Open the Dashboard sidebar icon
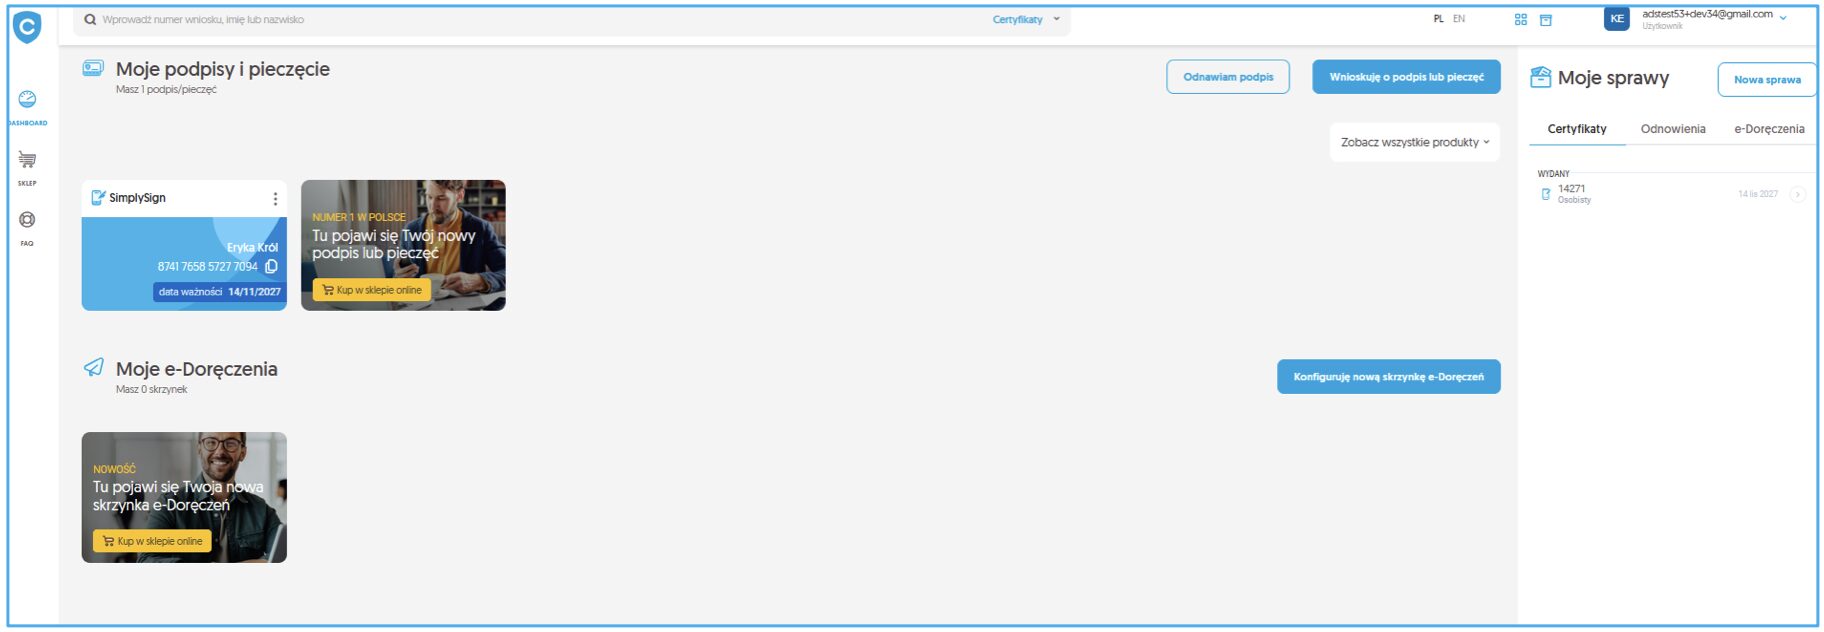This screenshot has width=1824, height=632. click(x=27, y=100)
